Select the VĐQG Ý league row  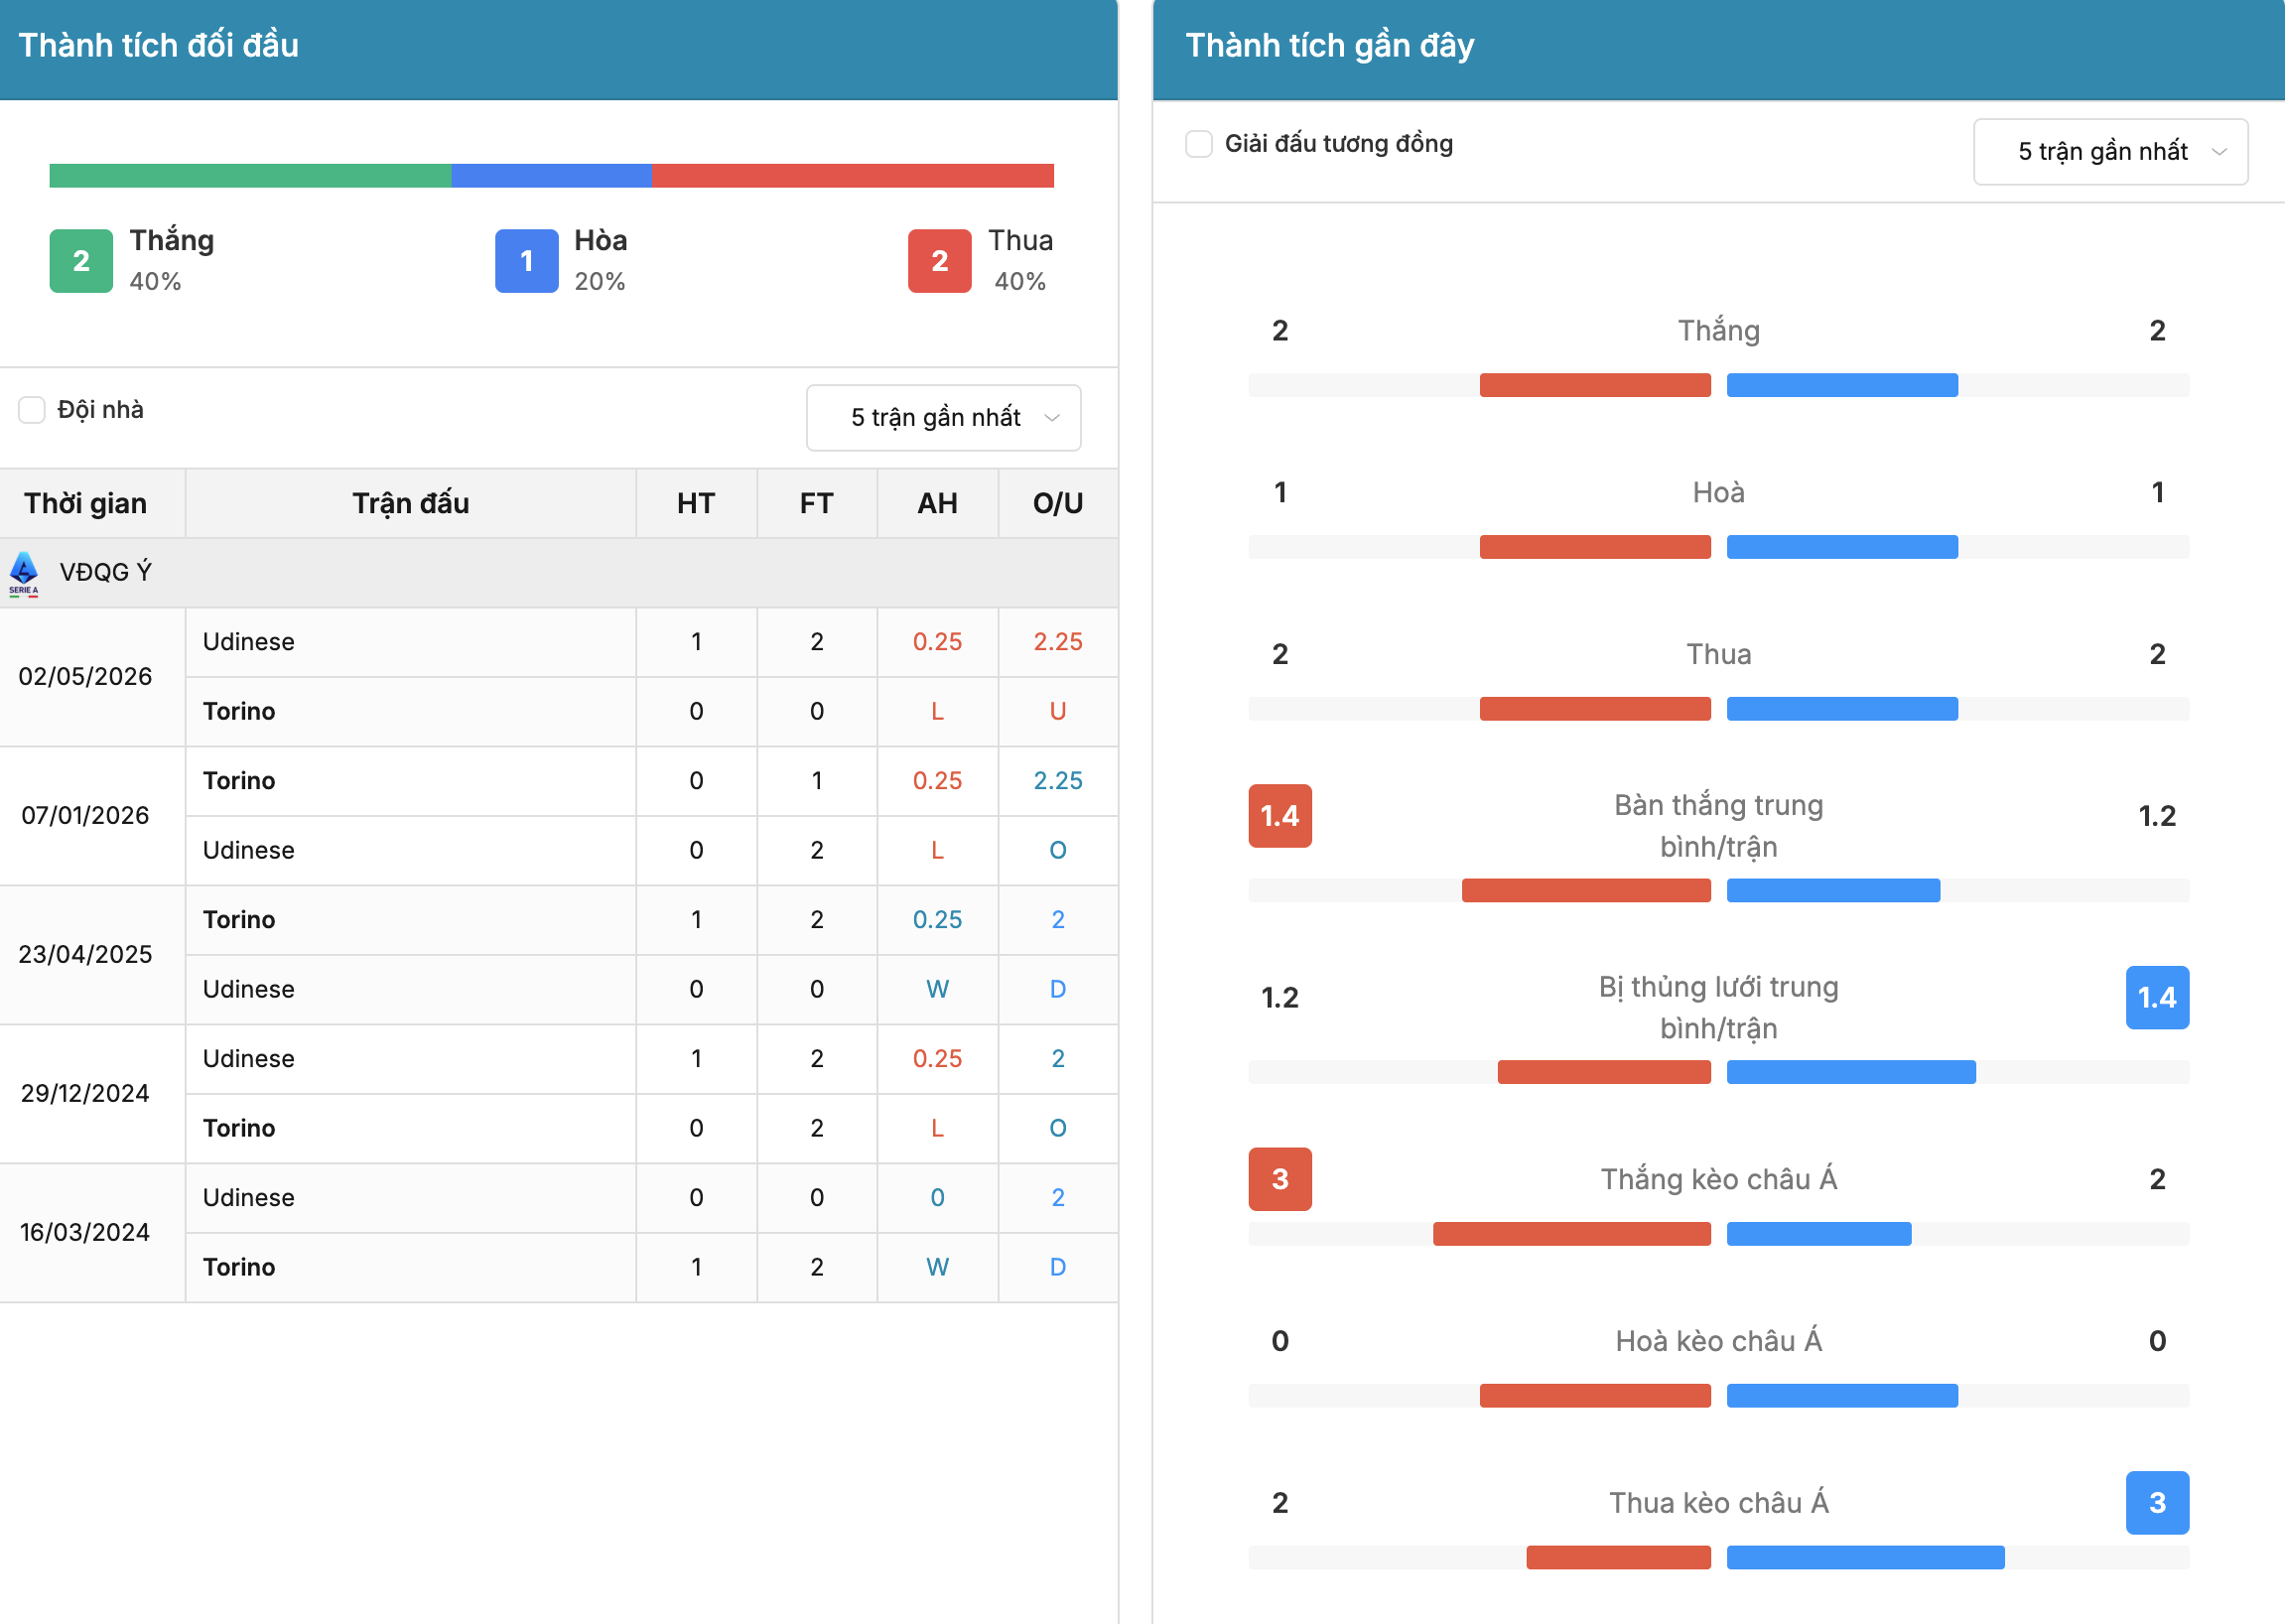[559, 573]
